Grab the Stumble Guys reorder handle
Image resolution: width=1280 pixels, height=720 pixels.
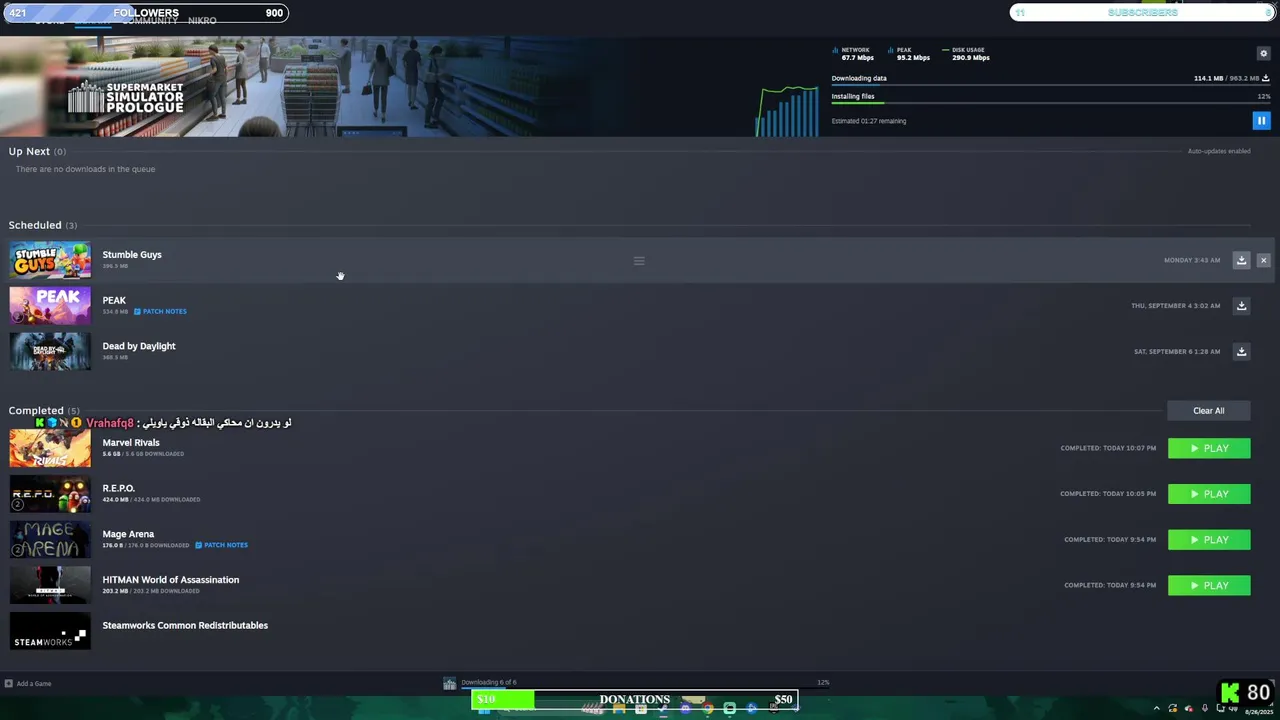pos(639,261)
